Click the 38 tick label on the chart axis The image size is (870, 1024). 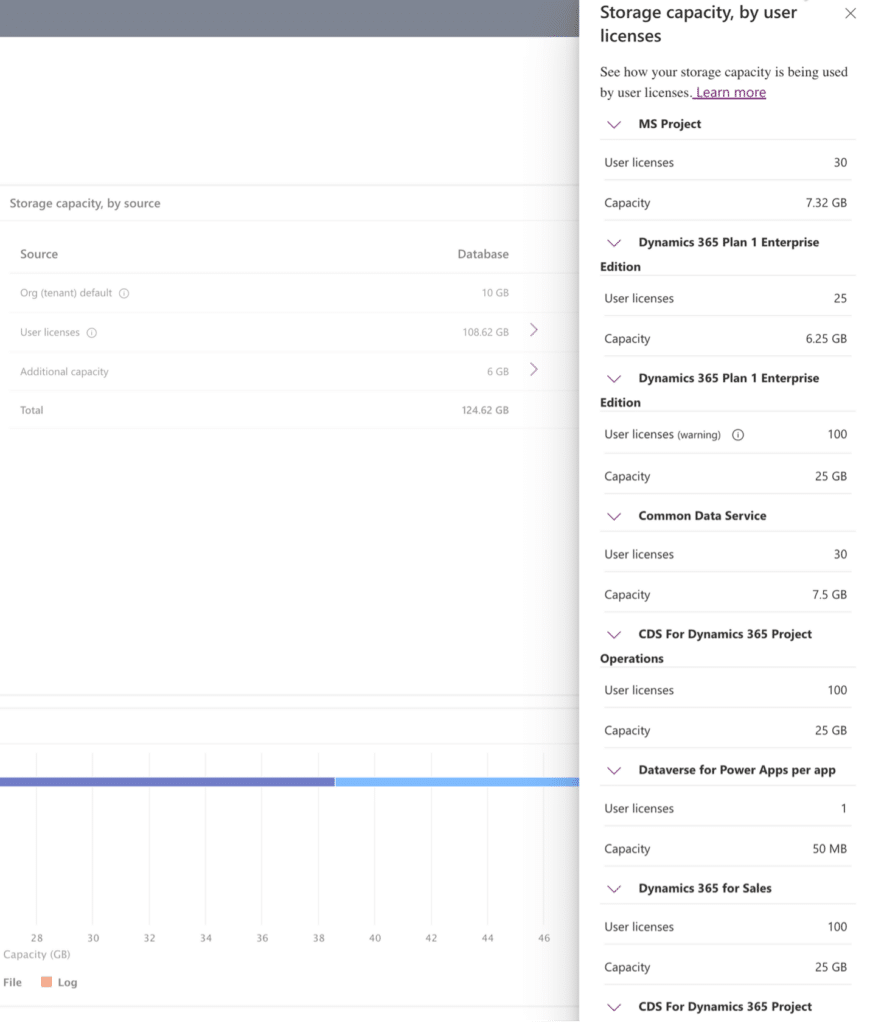pos(319,938)
